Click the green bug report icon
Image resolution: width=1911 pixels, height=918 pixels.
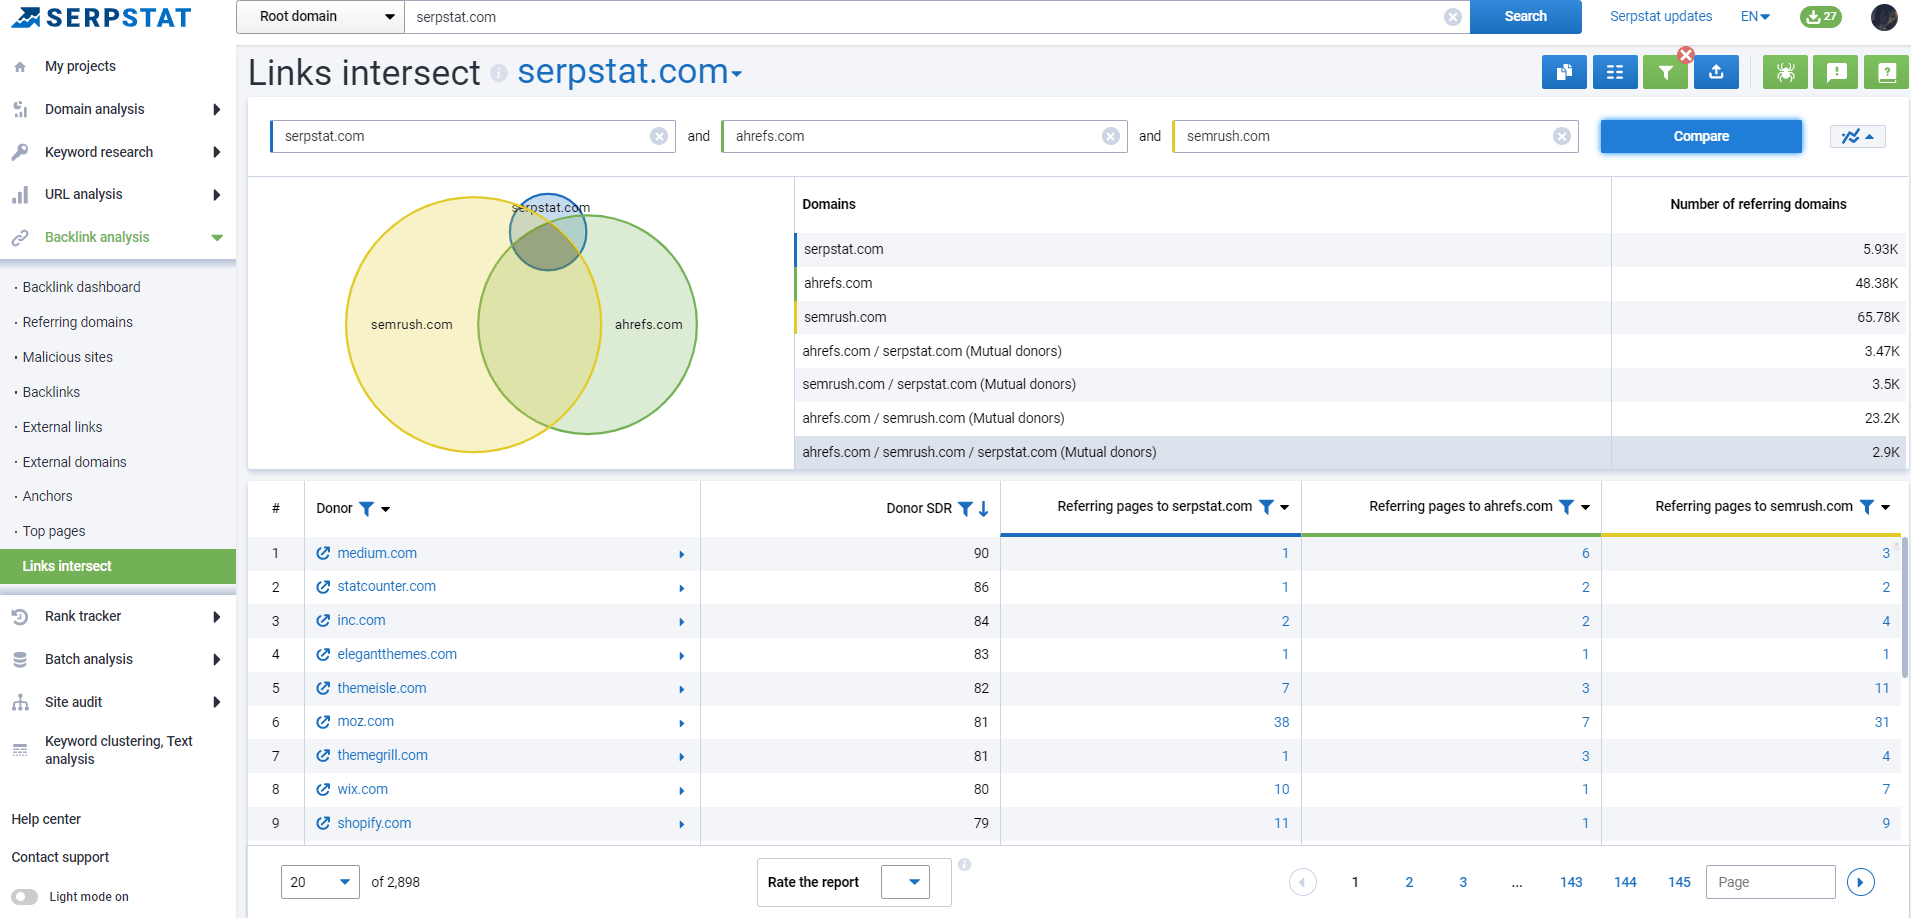1785,72
